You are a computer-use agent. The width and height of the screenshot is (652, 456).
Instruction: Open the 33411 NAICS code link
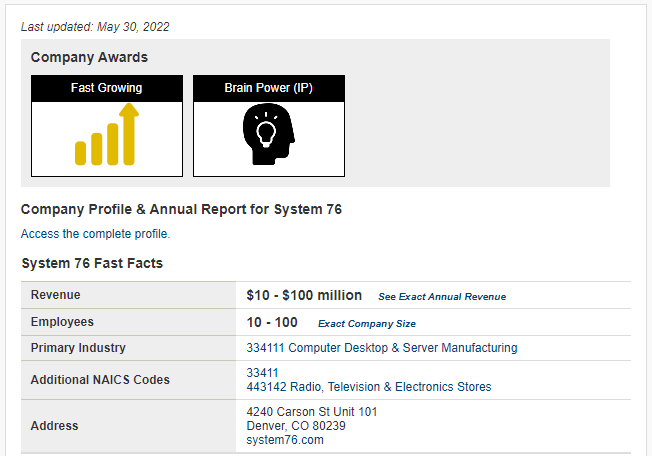pos(262,373)
